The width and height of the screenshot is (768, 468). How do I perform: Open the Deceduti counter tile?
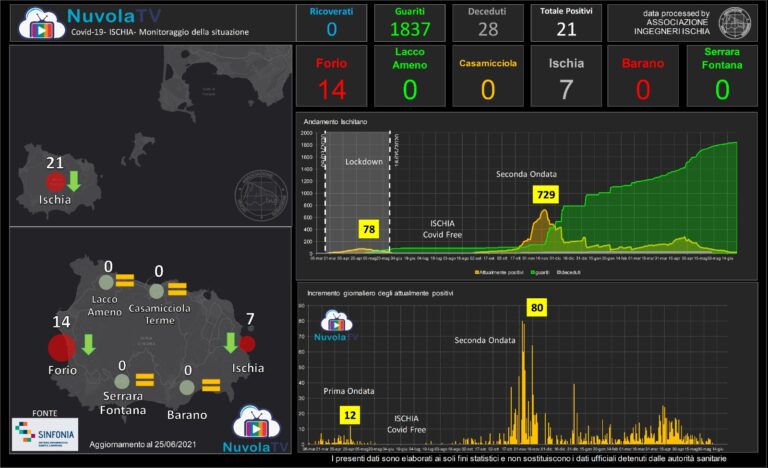click(x=488, y=23)
